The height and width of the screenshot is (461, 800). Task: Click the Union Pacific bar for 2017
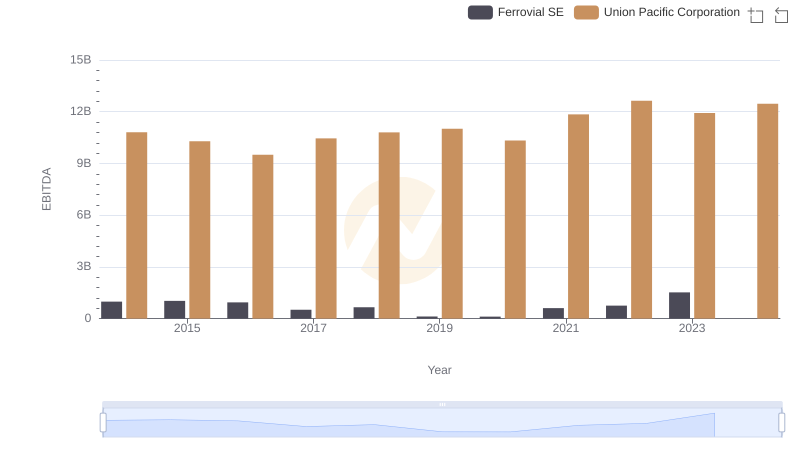pos(326,228)
